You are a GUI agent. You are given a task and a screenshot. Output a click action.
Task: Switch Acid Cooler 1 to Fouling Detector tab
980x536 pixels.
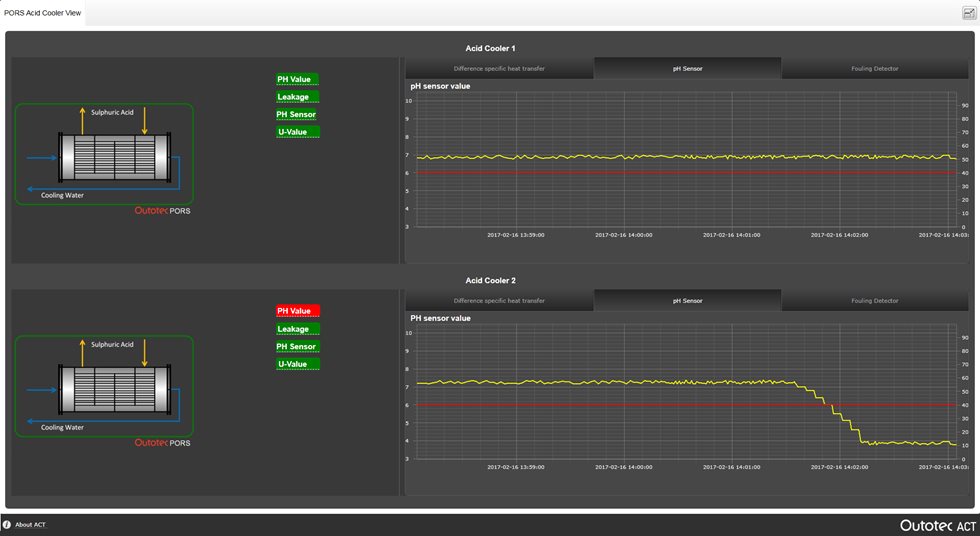(874, 69)
